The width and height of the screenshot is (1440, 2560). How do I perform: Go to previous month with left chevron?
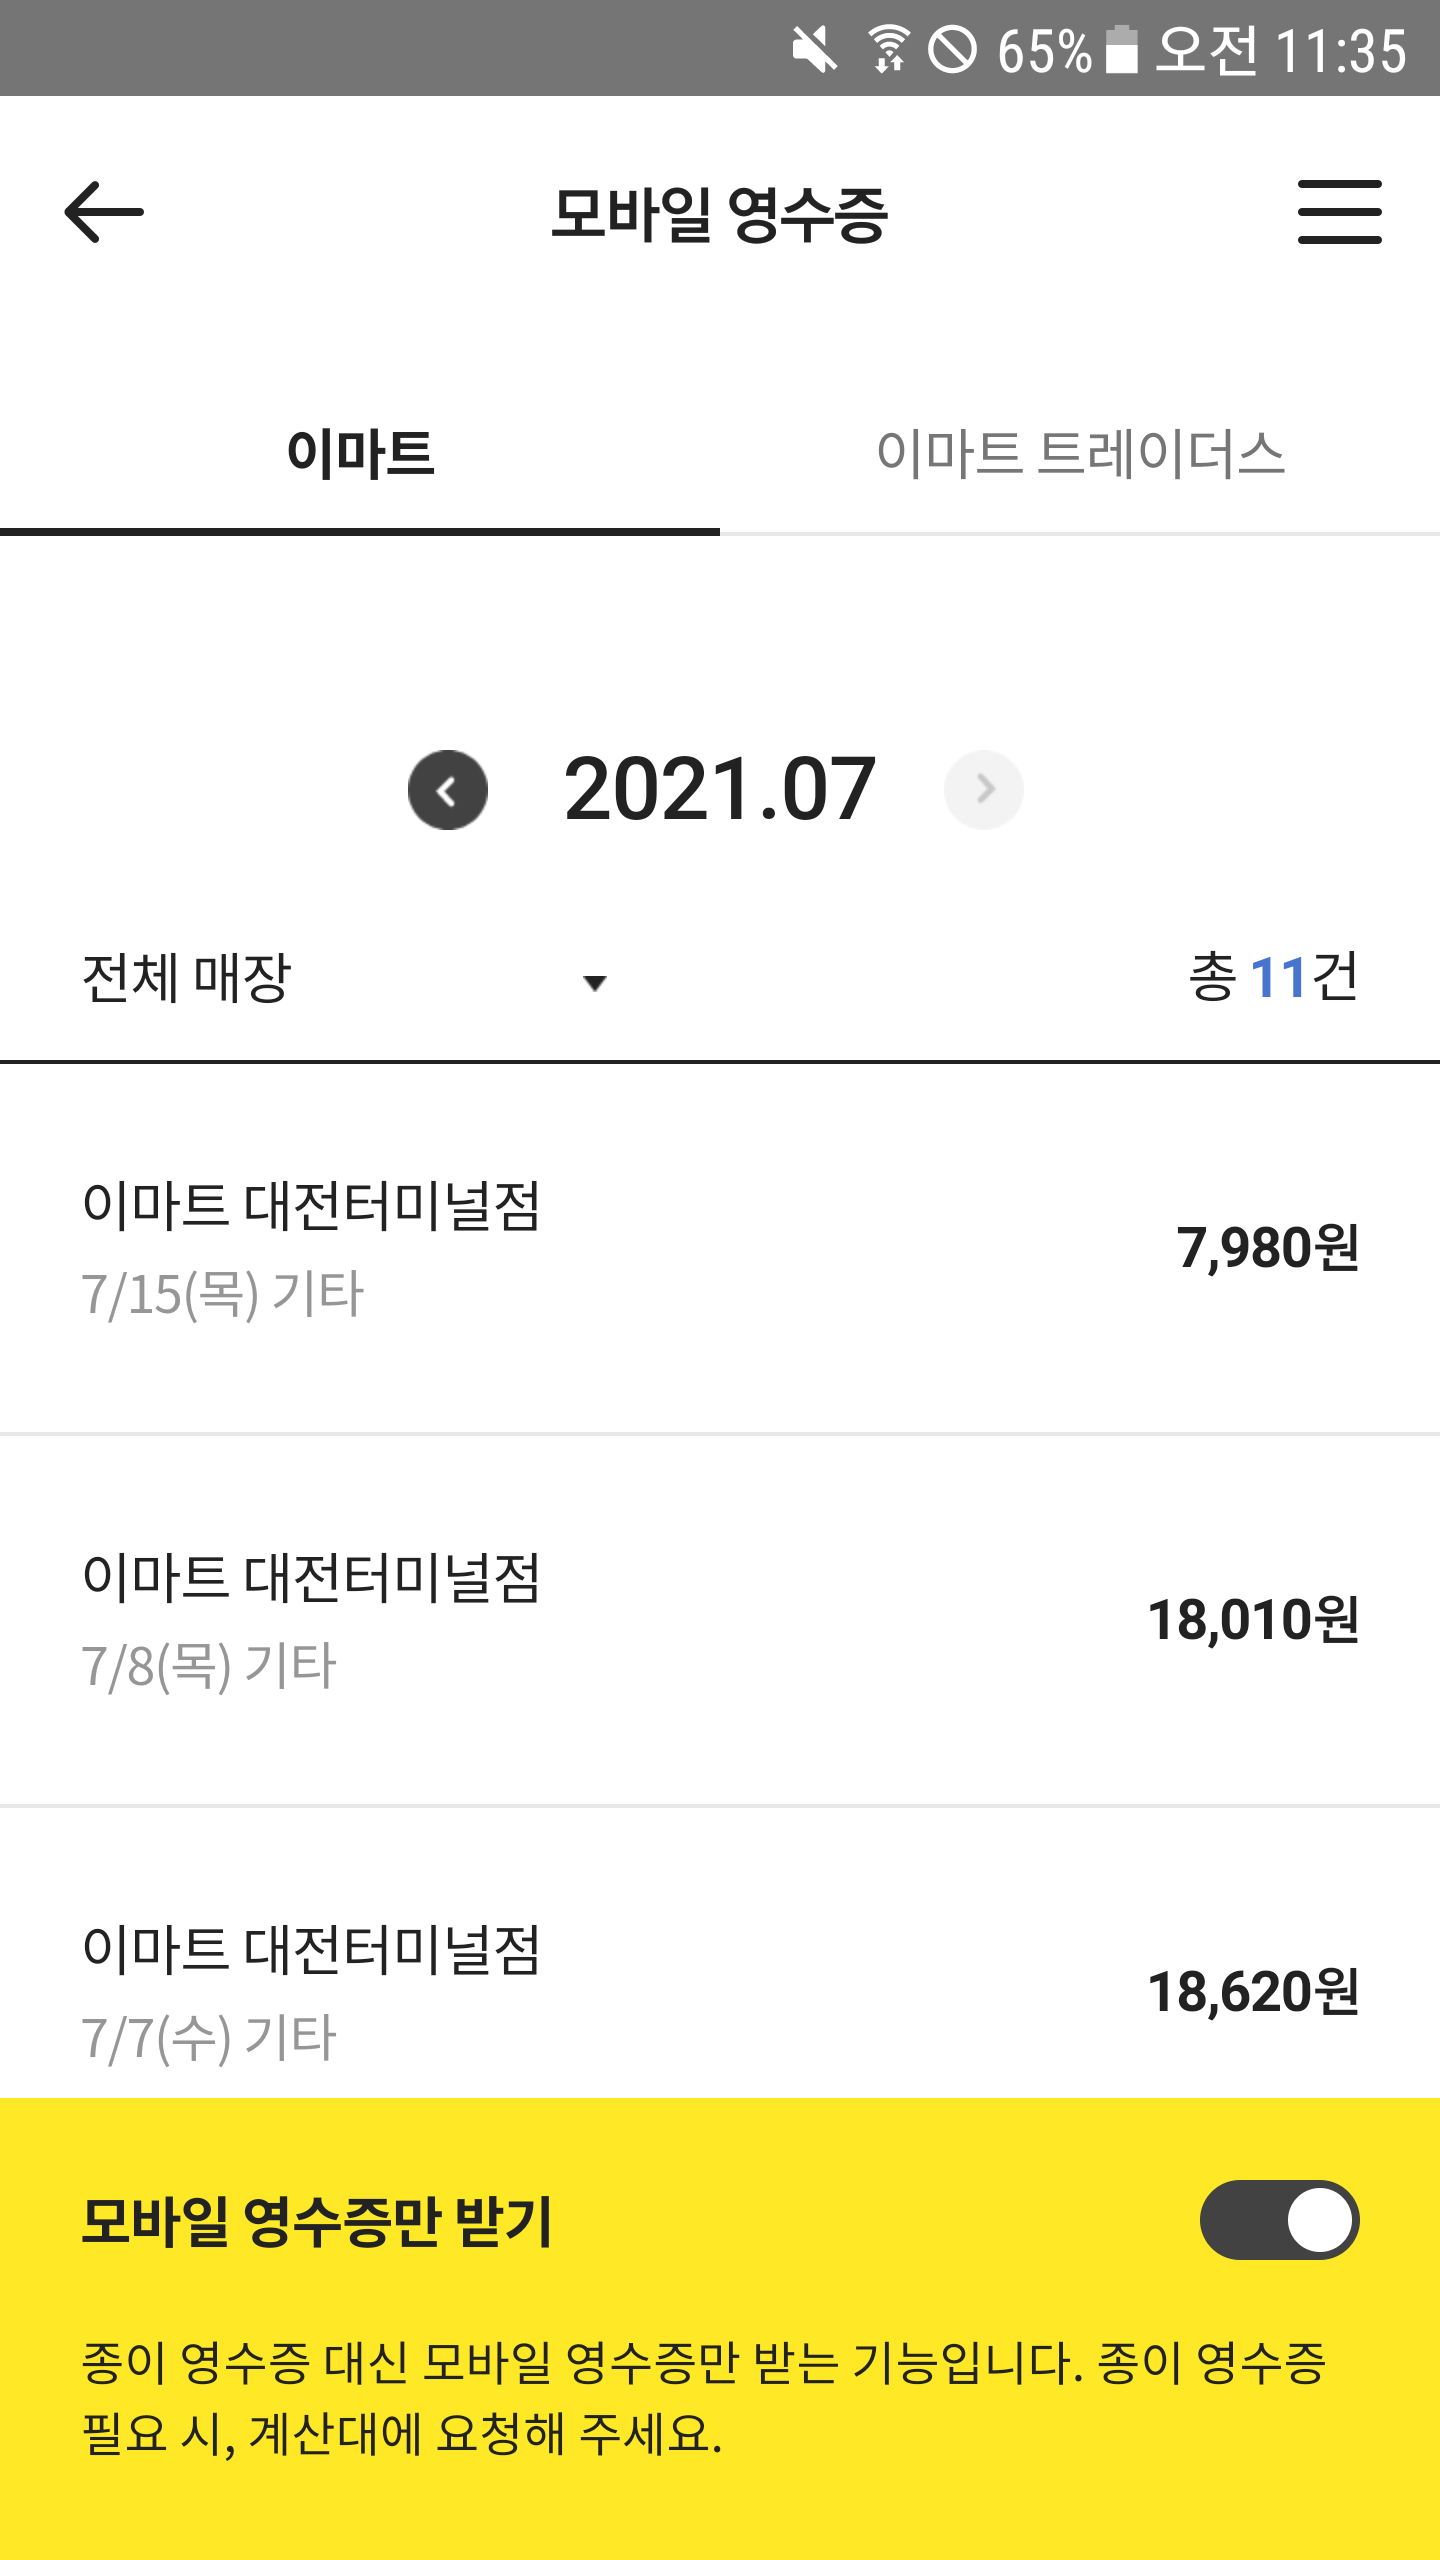[447, 790]
